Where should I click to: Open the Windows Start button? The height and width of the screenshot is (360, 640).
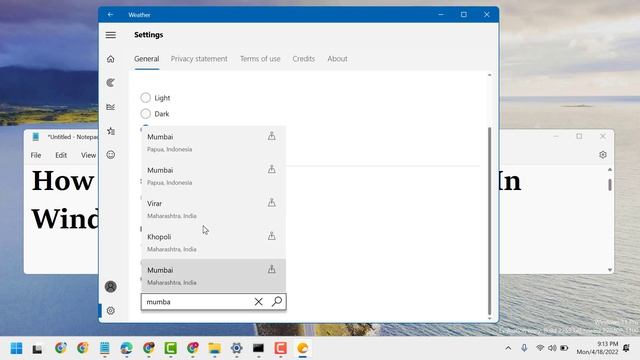(16, 348)
